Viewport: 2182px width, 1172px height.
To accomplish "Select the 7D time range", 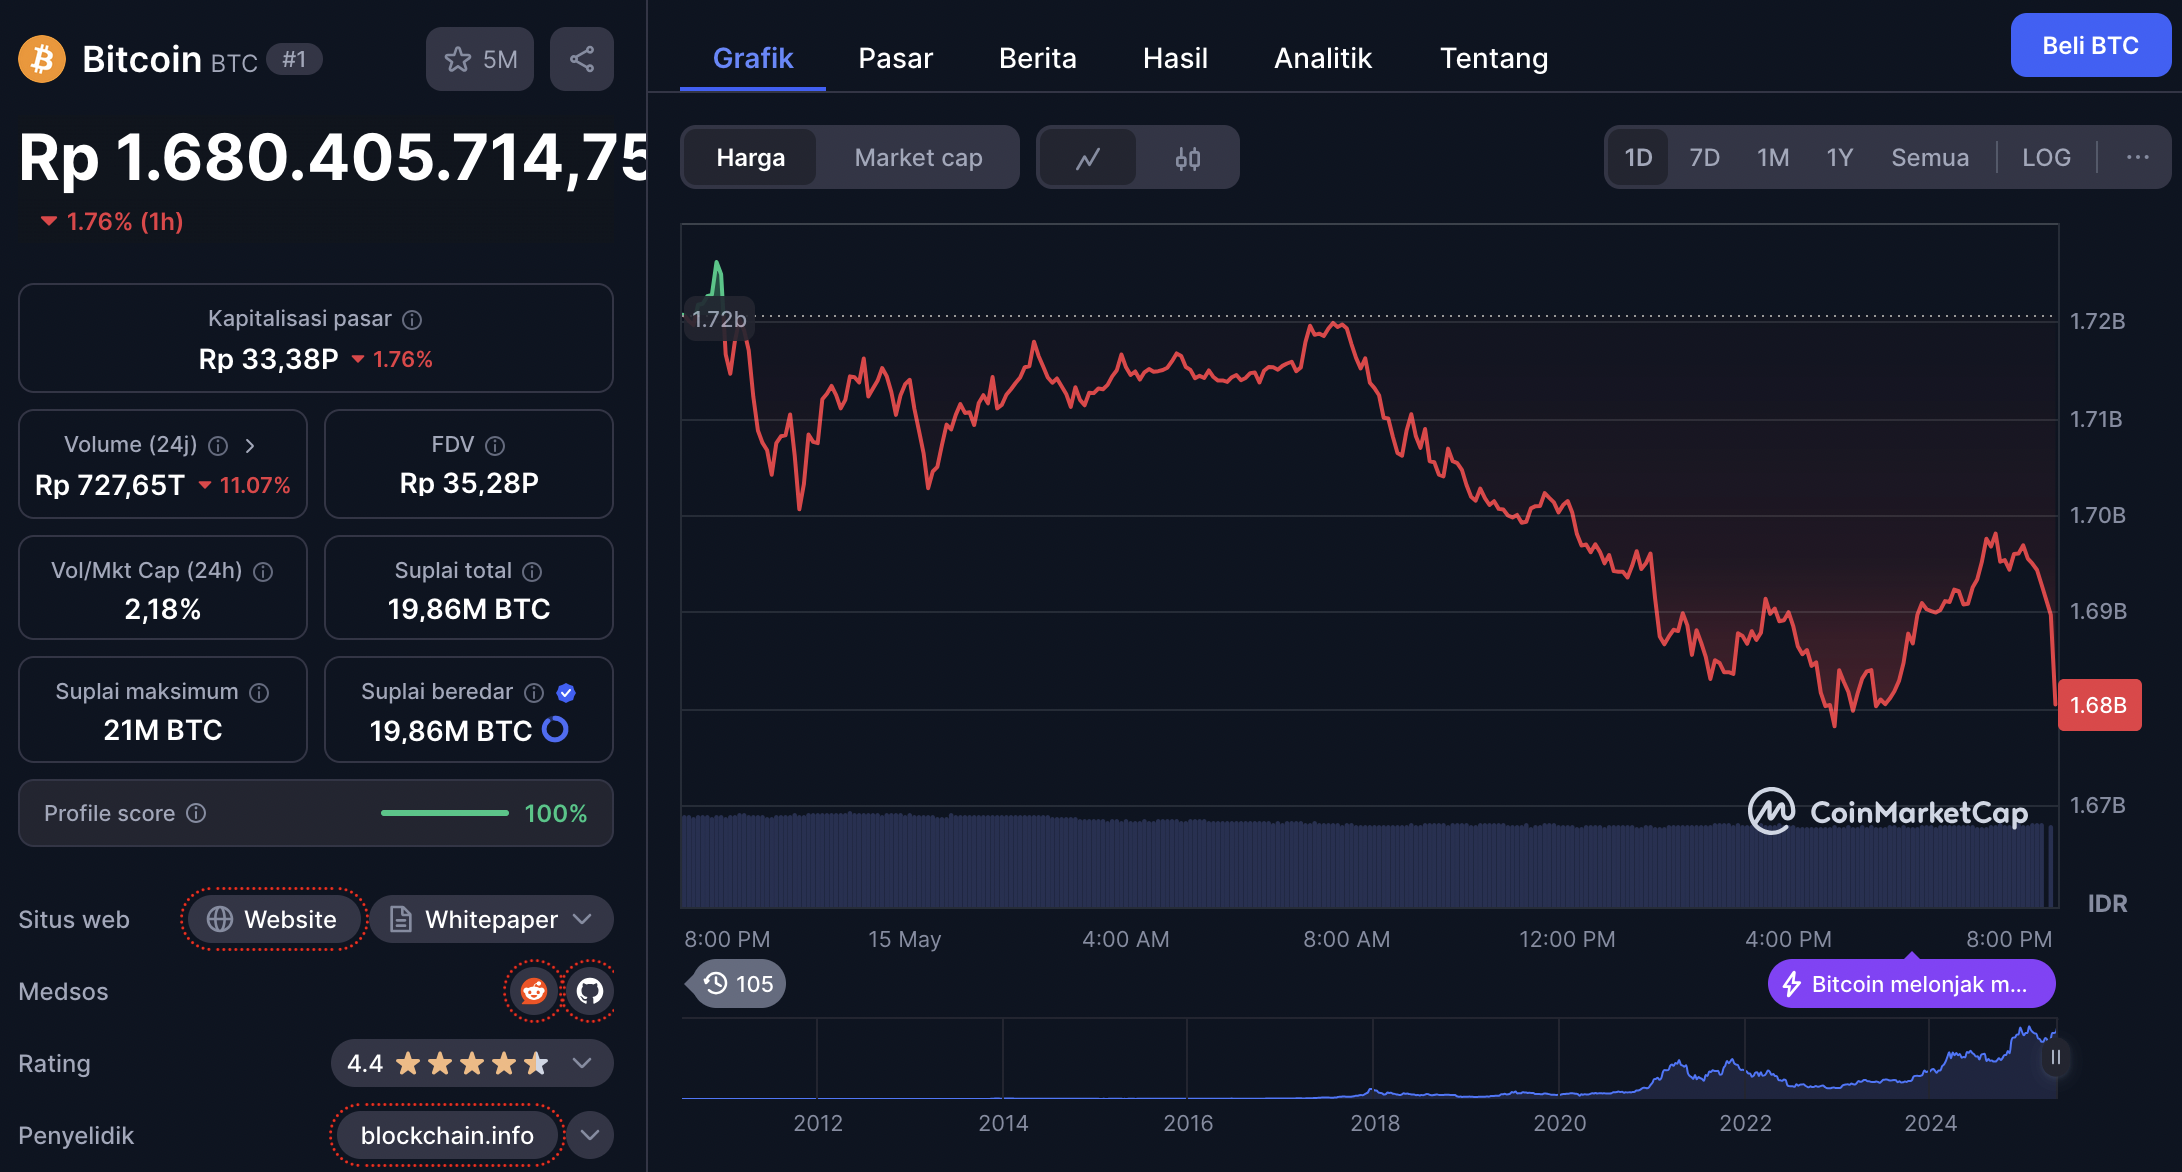I will pyautogui.click(x=1704, y=157).
